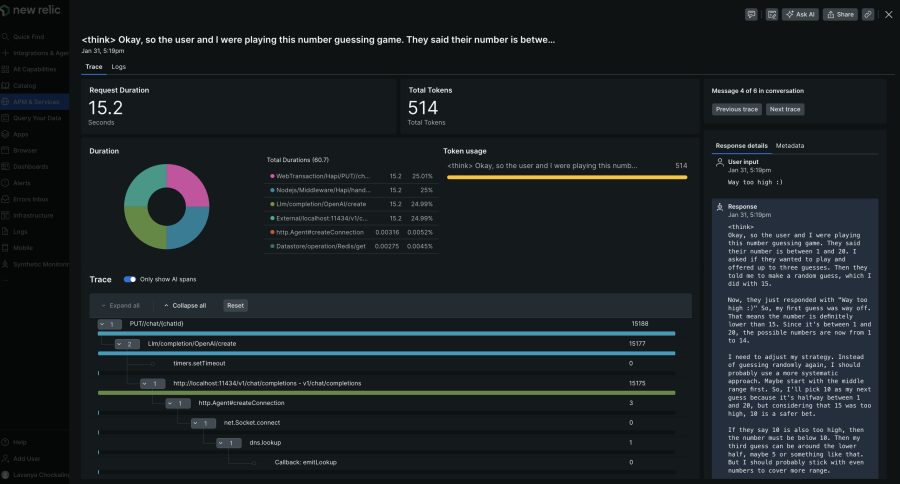Click External/localhost:11434 legend entry

(351, 218)
